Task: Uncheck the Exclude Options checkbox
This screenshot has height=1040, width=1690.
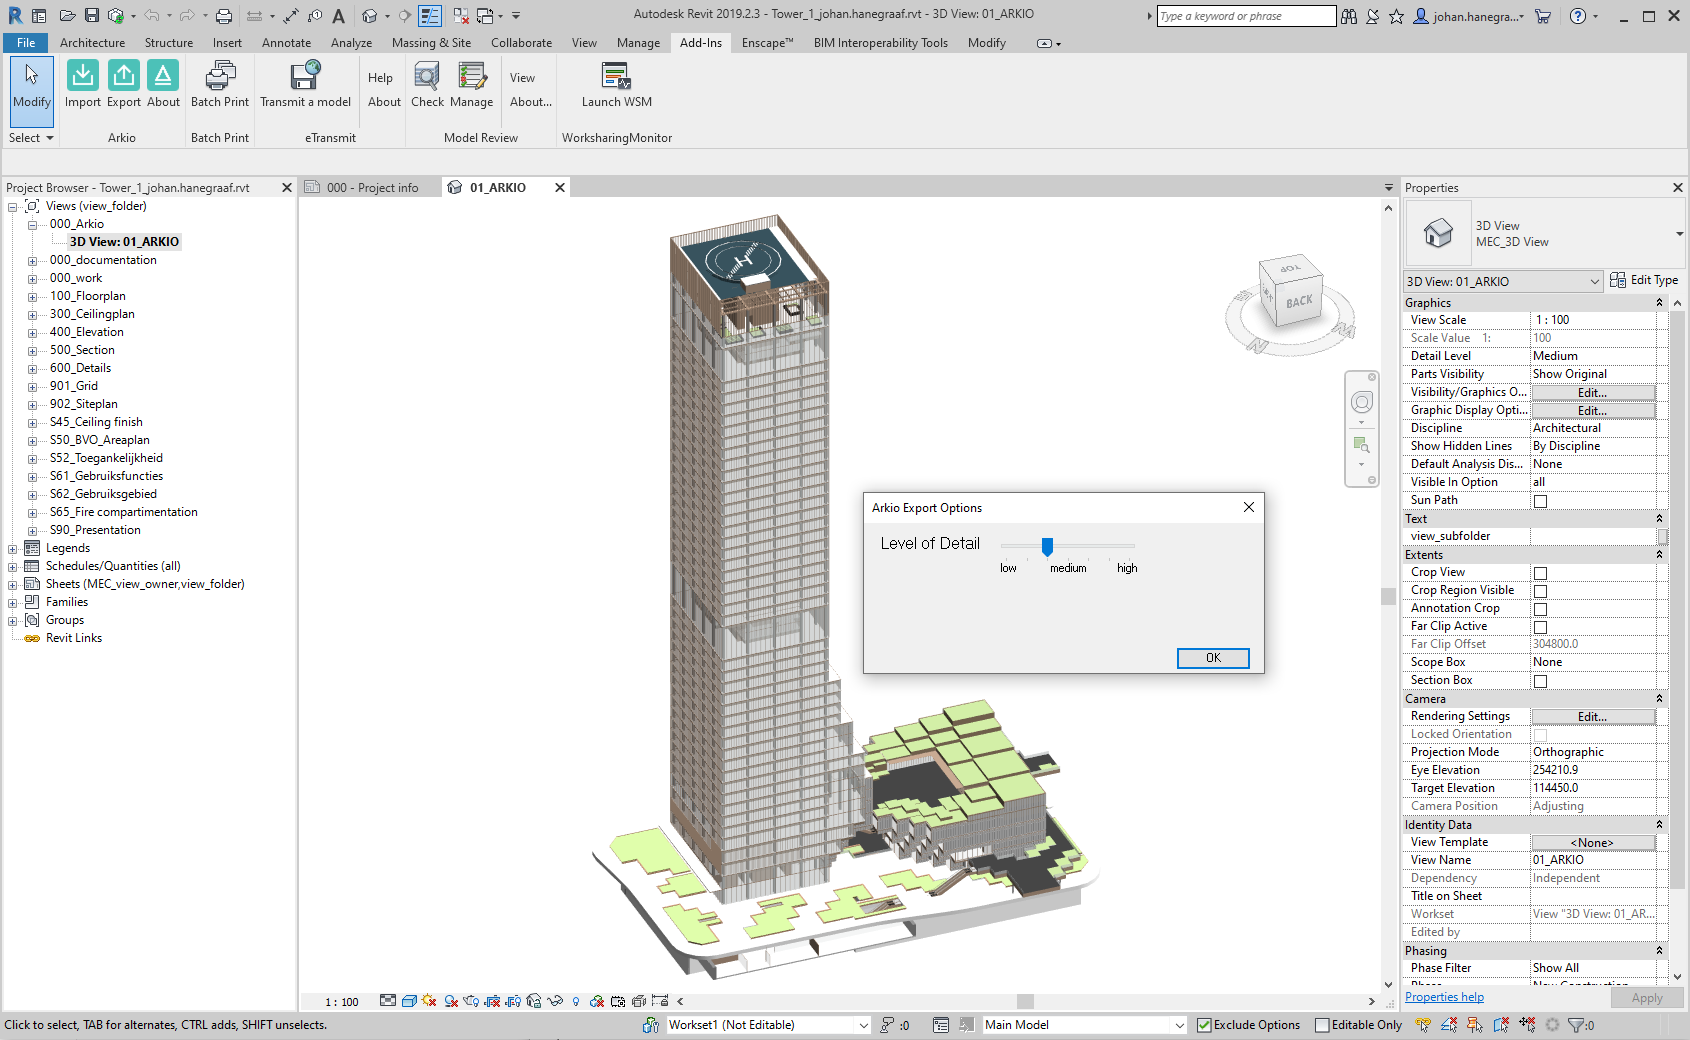Action: pyautogui.click(x=1204, y=1025)
